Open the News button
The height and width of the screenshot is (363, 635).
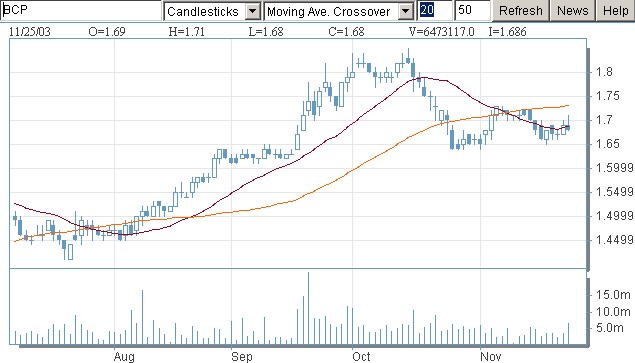(573, 11)
